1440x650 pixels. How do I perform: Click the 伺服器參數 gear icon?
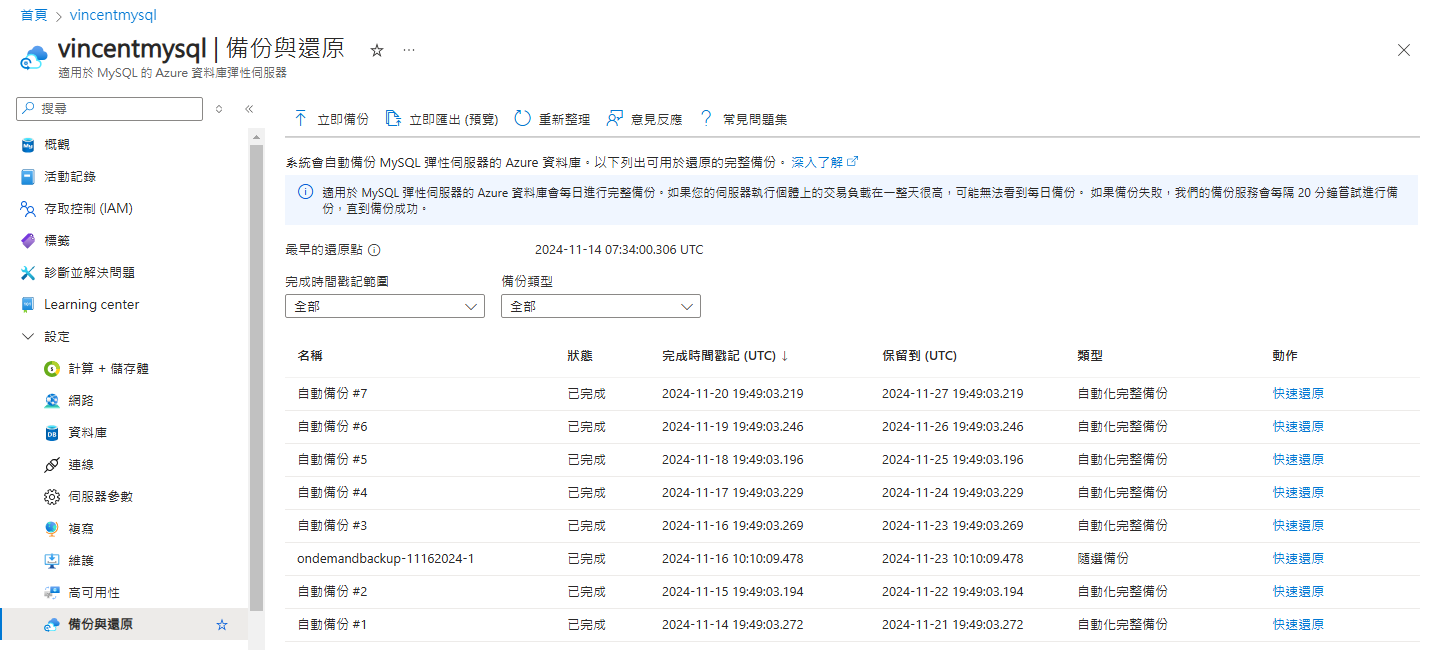[52, 497]
